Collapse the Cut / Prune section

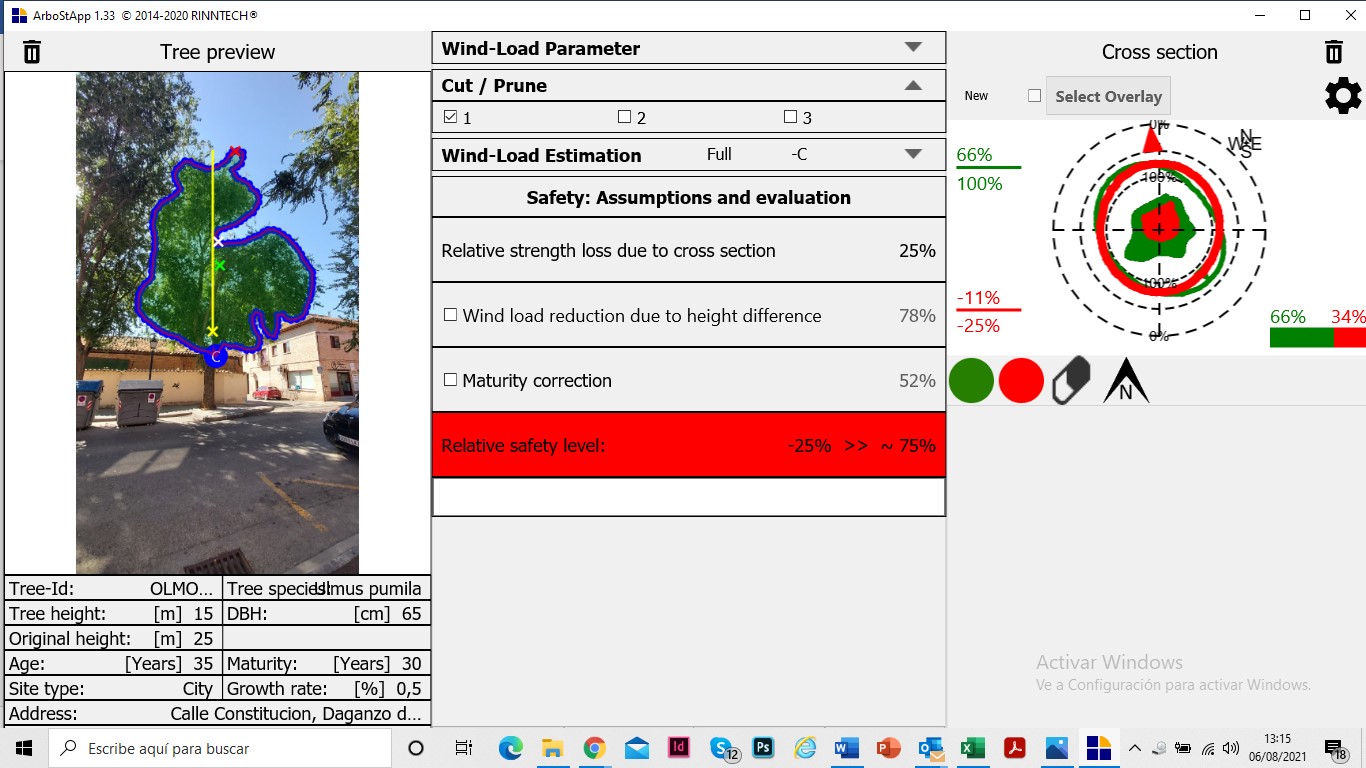(x=912, y=85)
